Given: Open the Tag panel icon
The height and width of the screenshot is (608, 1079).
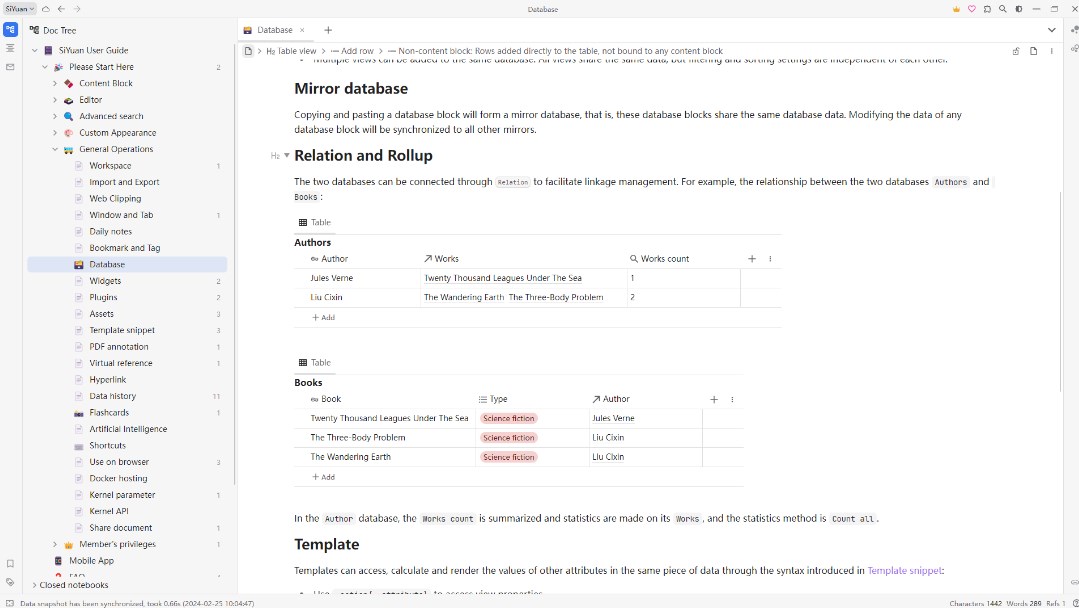Looking at the screenshot, I should point(10,582).
